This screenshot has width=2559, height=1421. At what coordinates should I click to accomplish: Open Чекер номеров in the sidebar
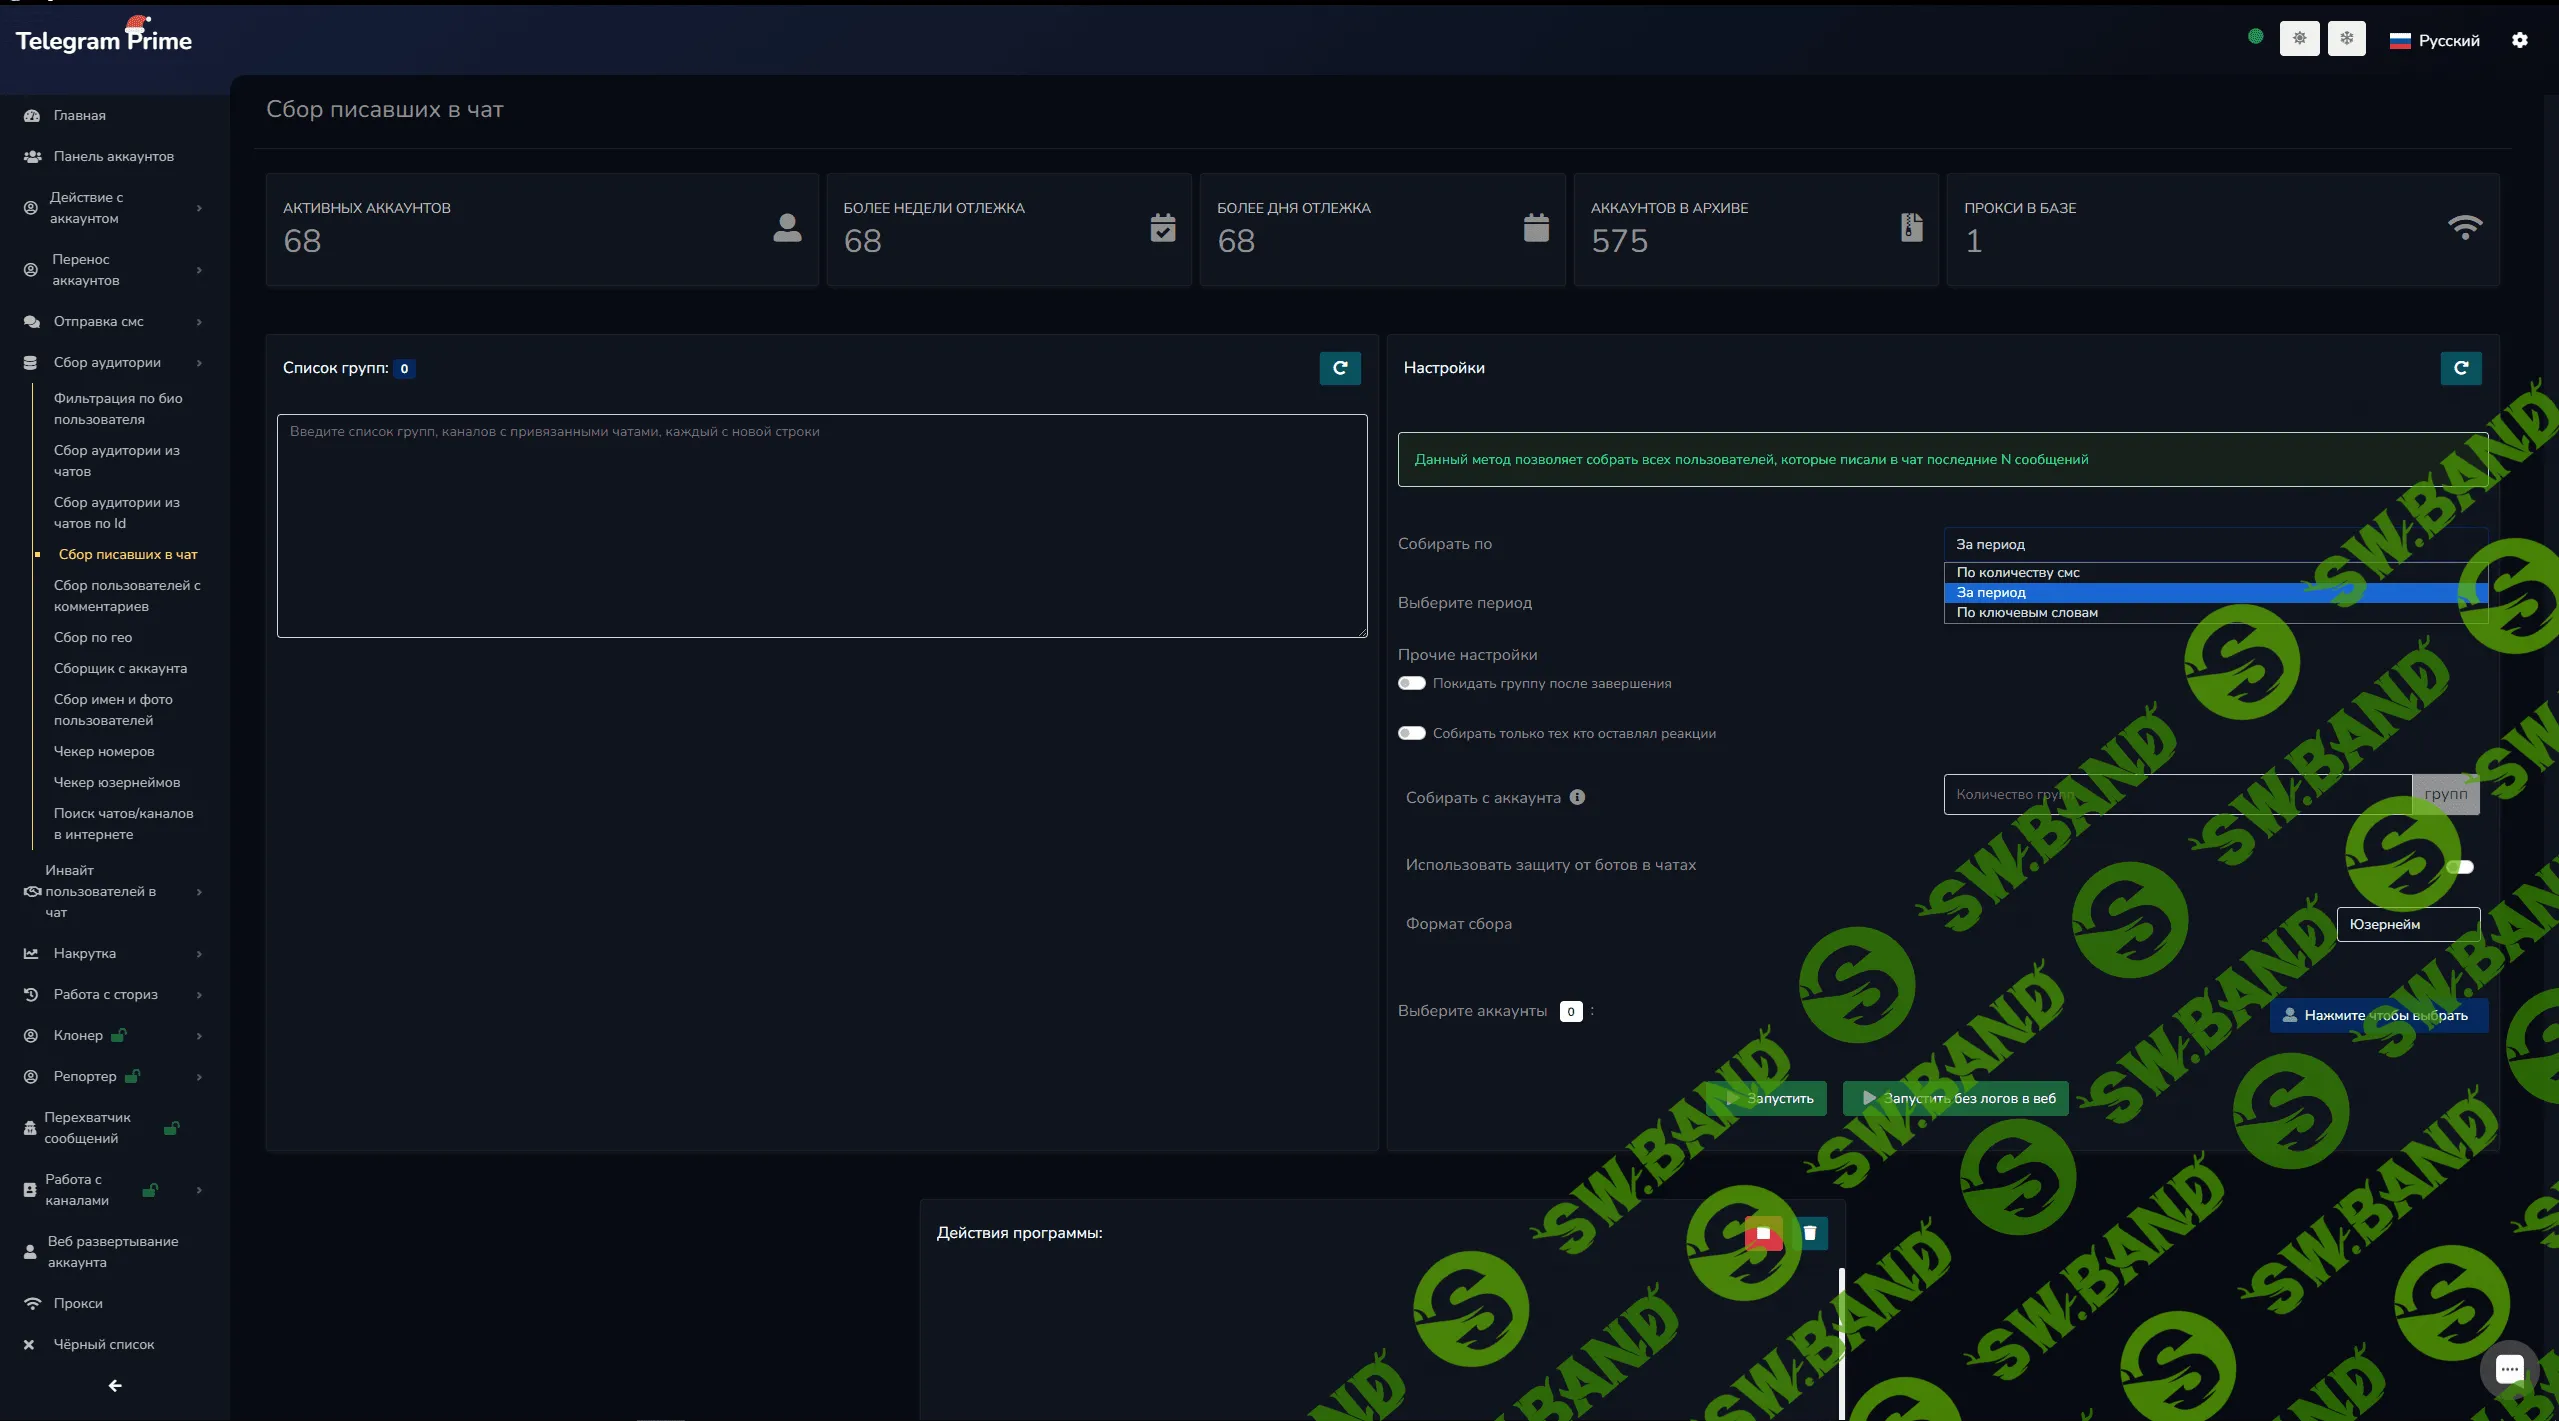pos(104,751)
